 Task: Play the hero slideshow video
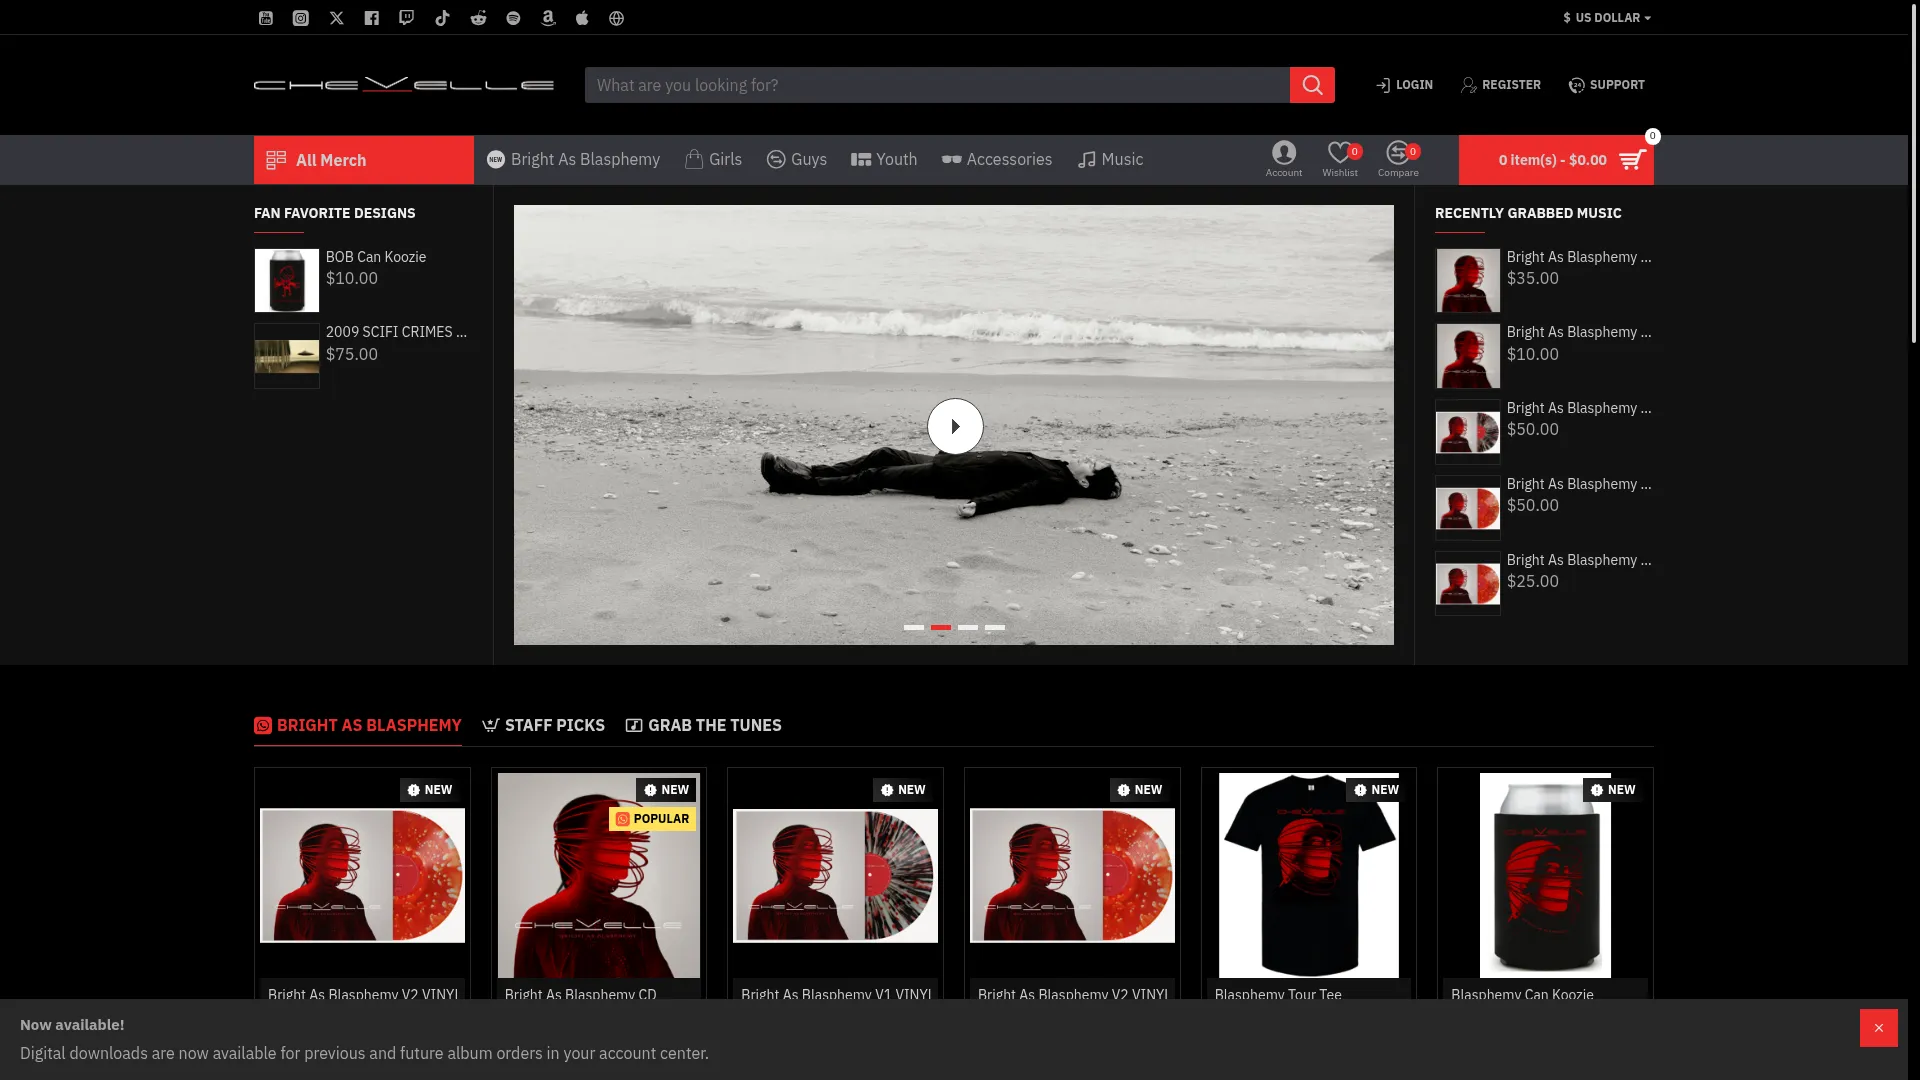955,426
